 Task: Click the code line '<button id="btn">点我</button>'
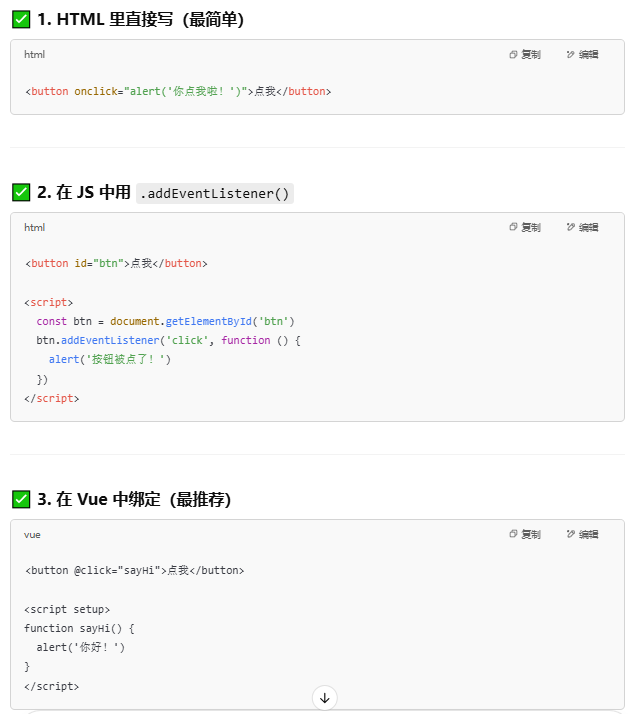[x=116, y=263]
